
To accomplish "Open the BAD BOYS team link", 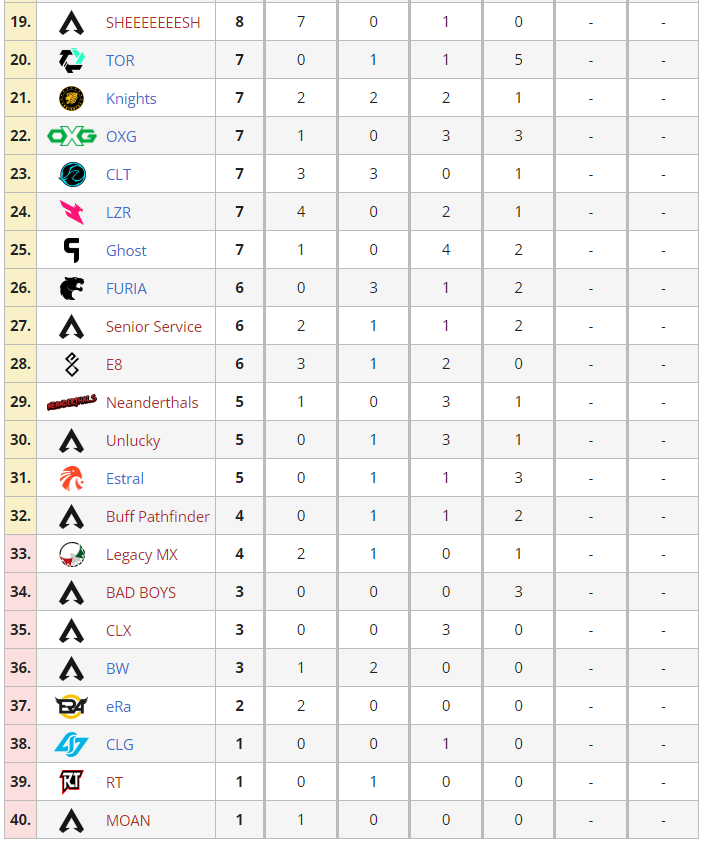I will pos(141,592).
